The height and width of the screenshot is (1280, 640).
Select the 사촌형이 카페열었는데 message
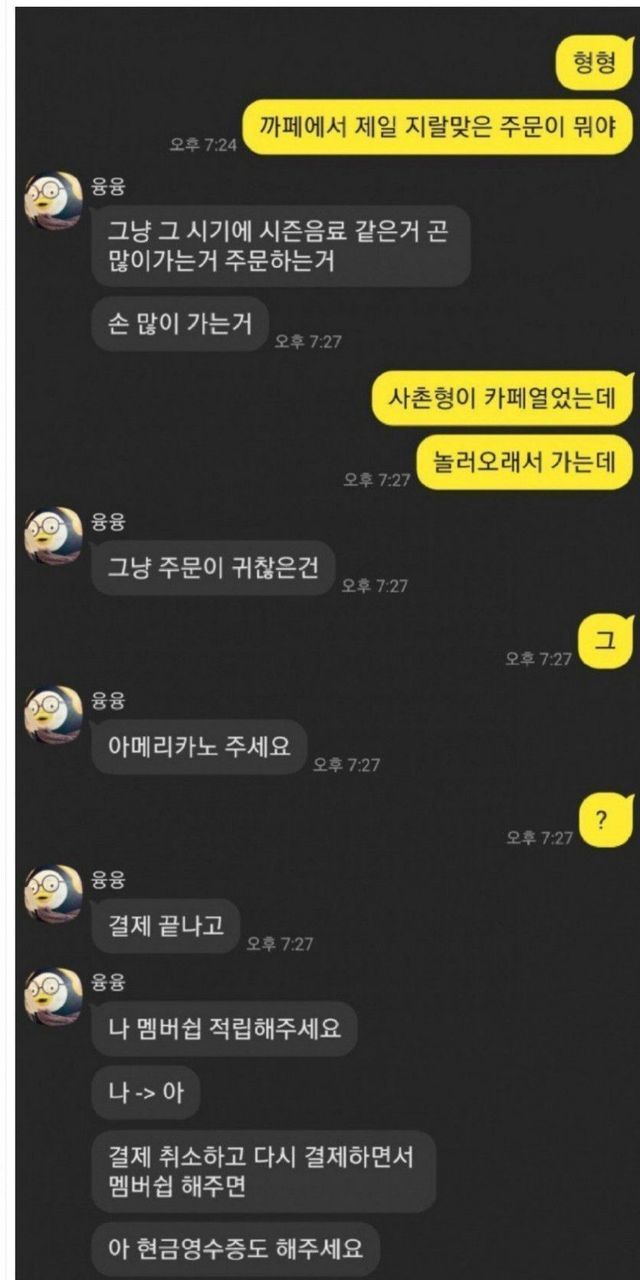coord(503,400)
